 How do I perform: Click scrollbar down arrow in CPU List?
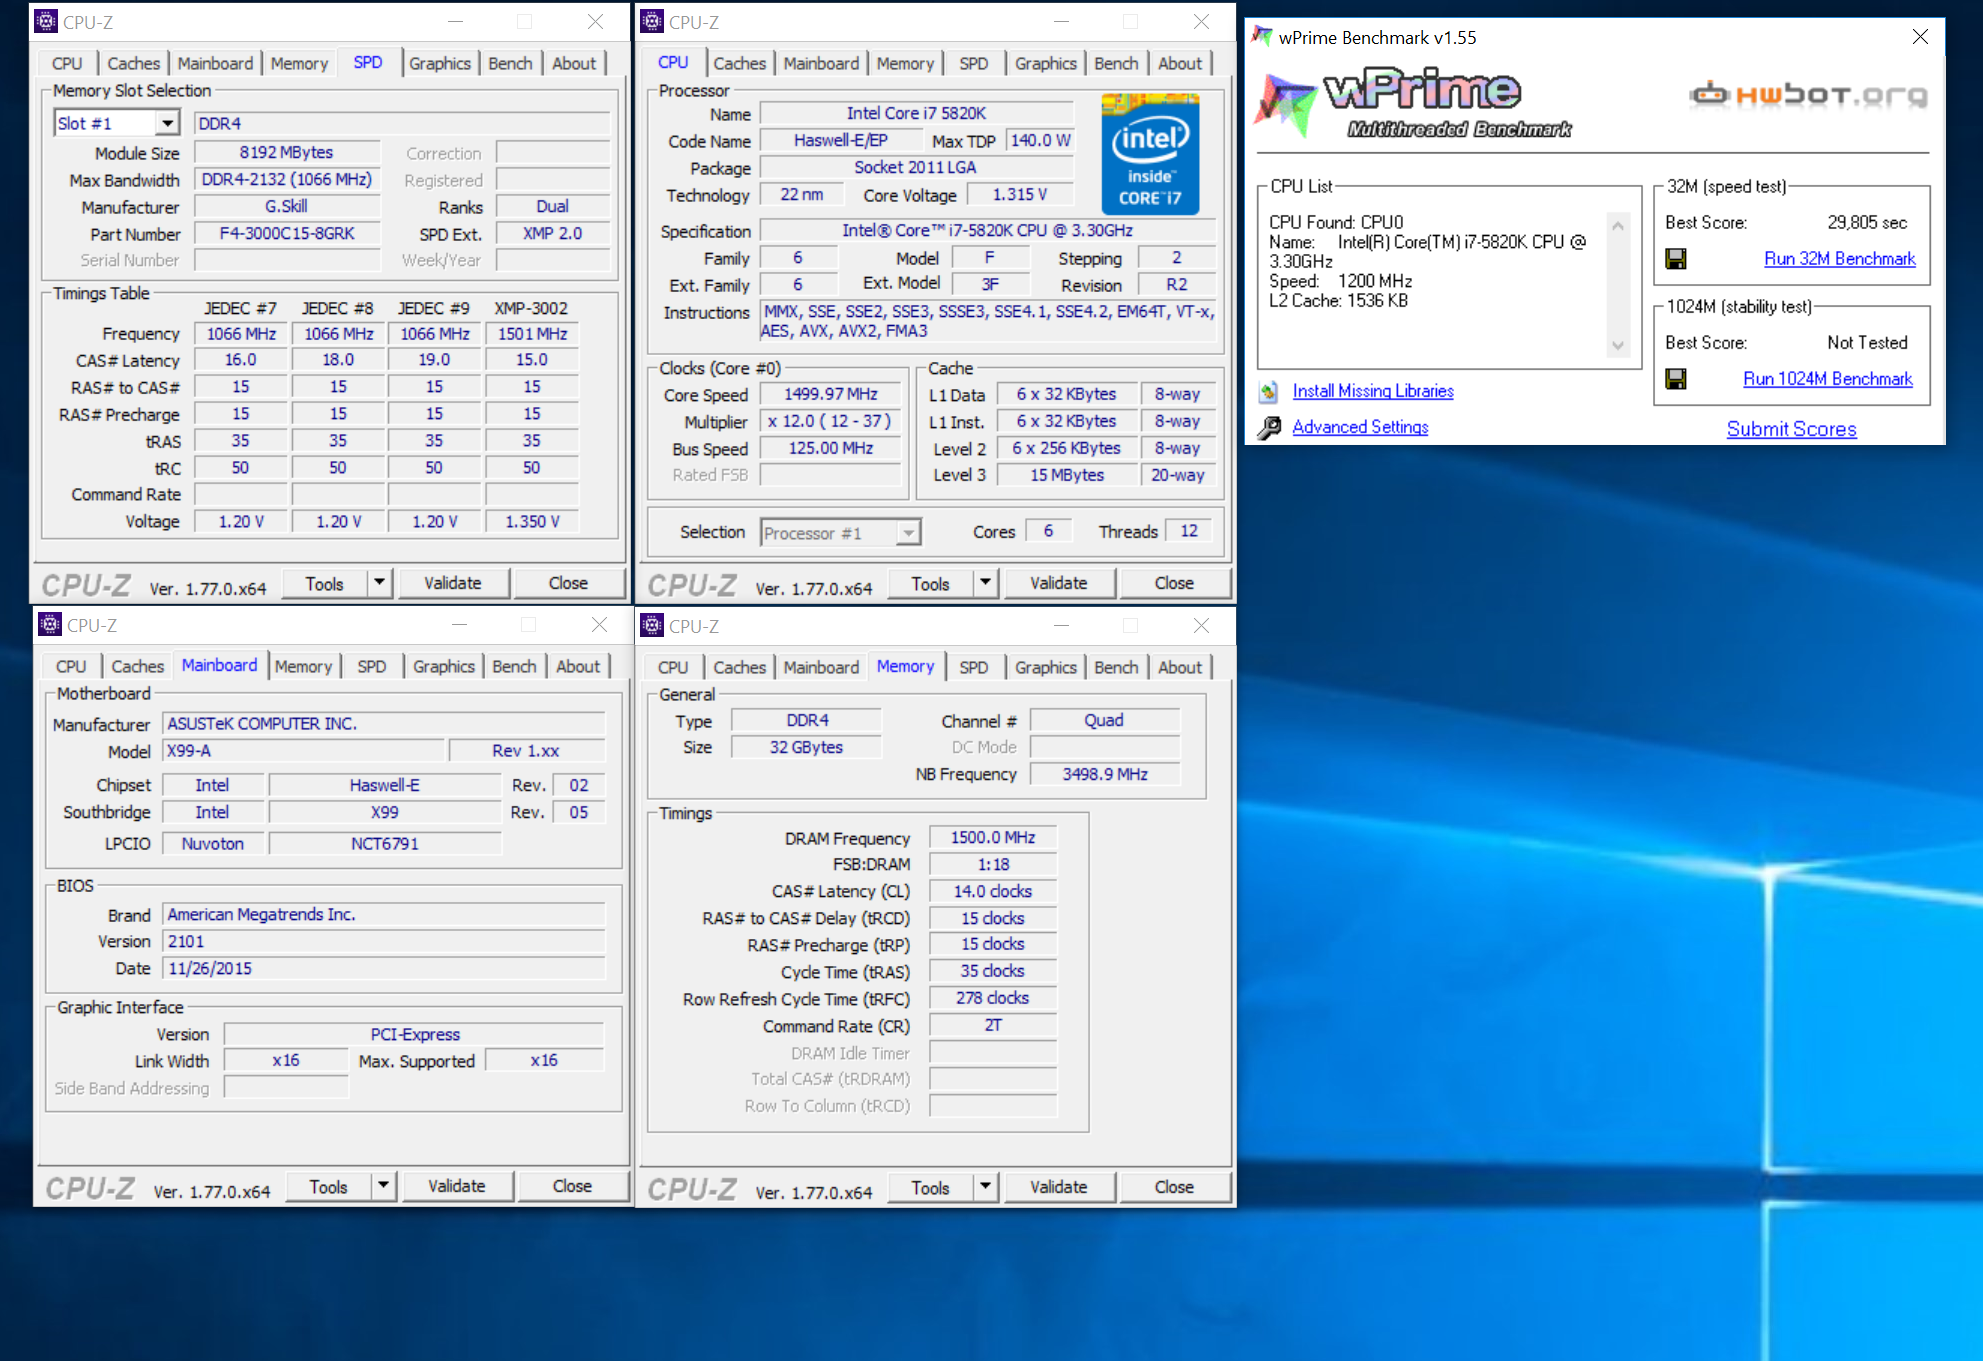[1618, 347]
